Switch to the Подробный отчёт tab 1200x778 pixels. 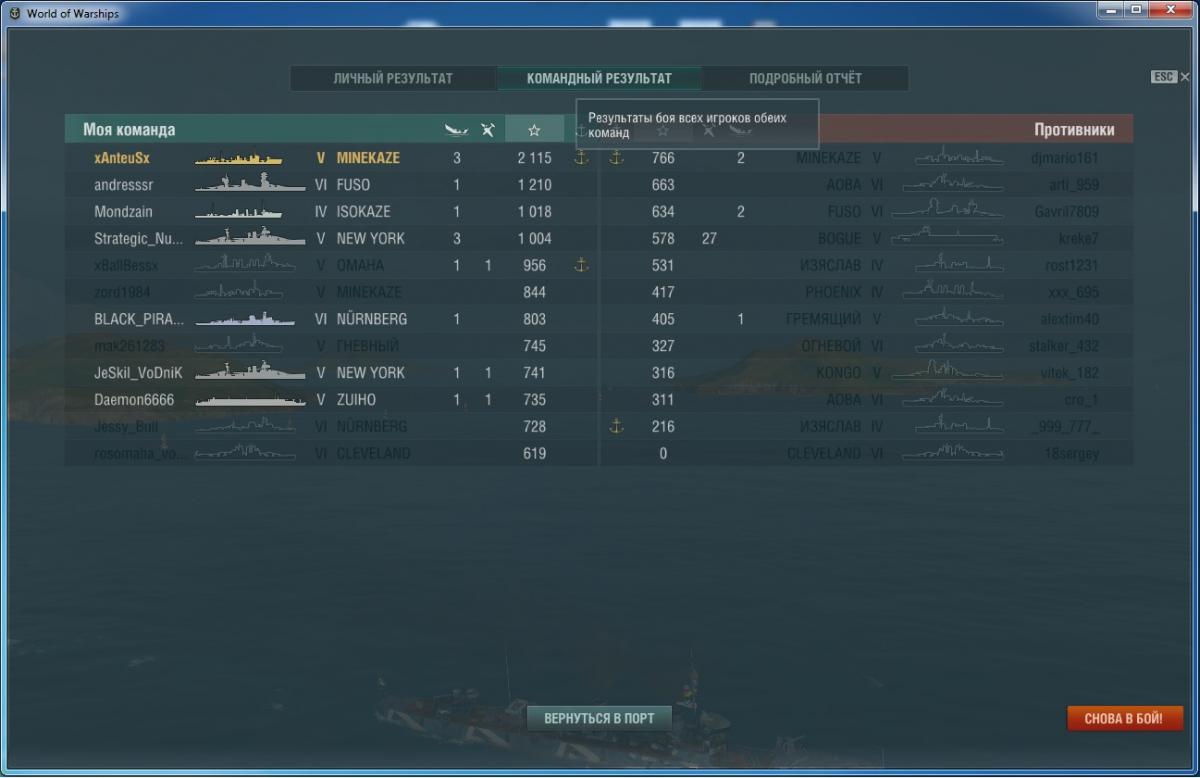click(805, 78)
